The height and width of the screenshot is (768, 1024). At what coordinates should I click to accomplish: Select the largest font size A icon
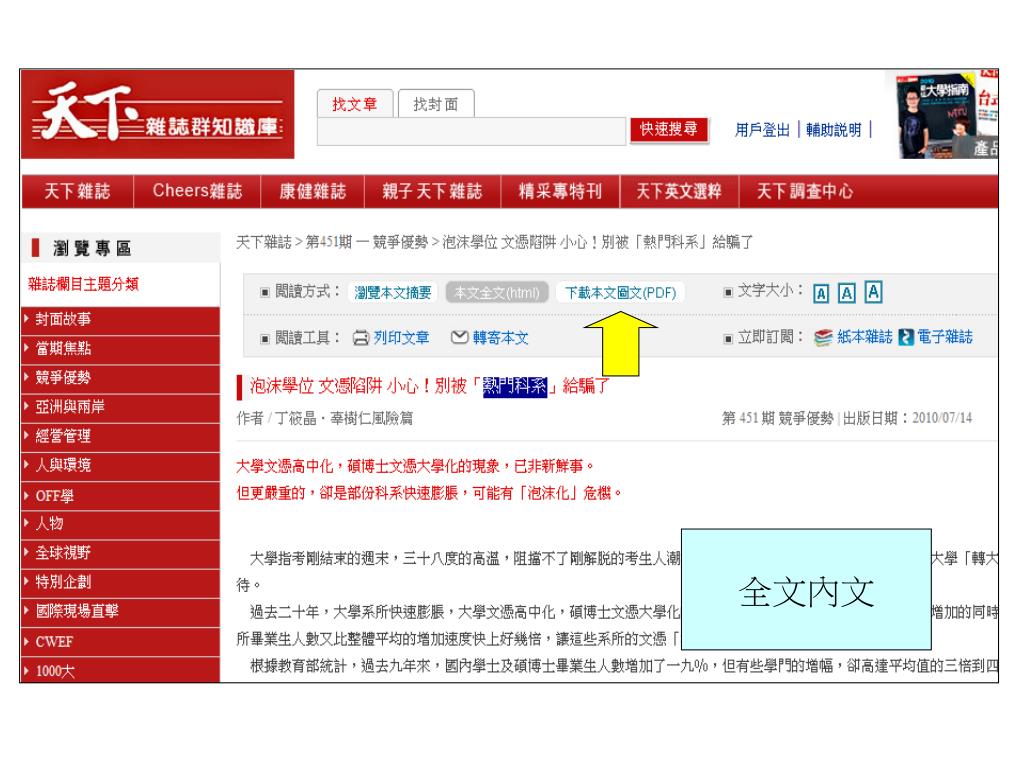[x=874, y=292]
